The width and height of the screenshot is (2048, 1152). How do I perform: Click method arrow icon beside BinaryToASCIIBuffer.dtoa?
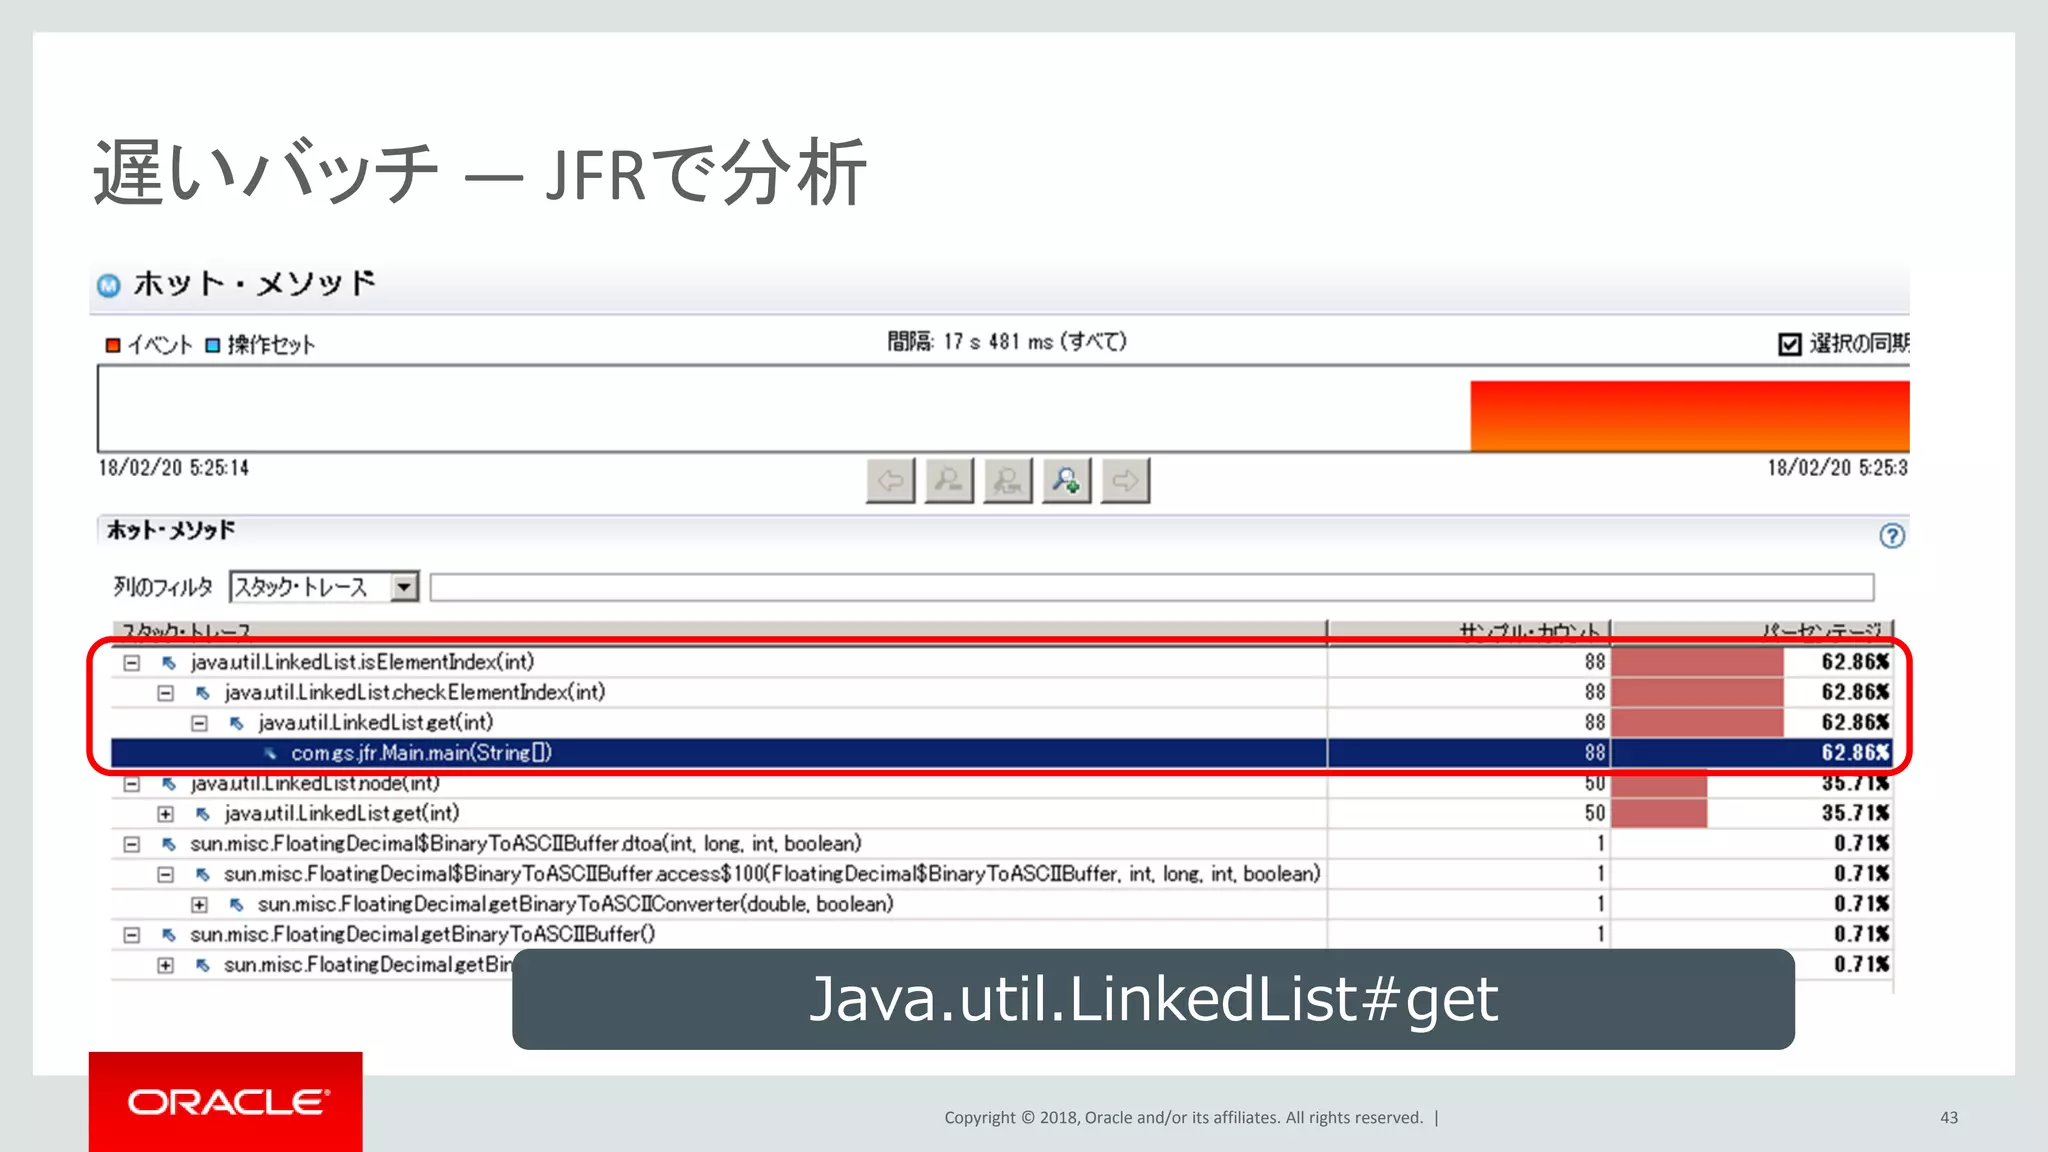pyautogui.click(x=169, y=844)
